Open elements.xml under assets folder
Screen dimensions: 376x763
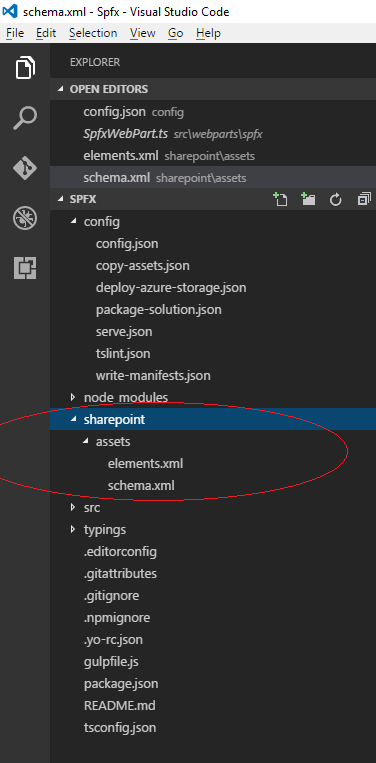click(145, 463)
